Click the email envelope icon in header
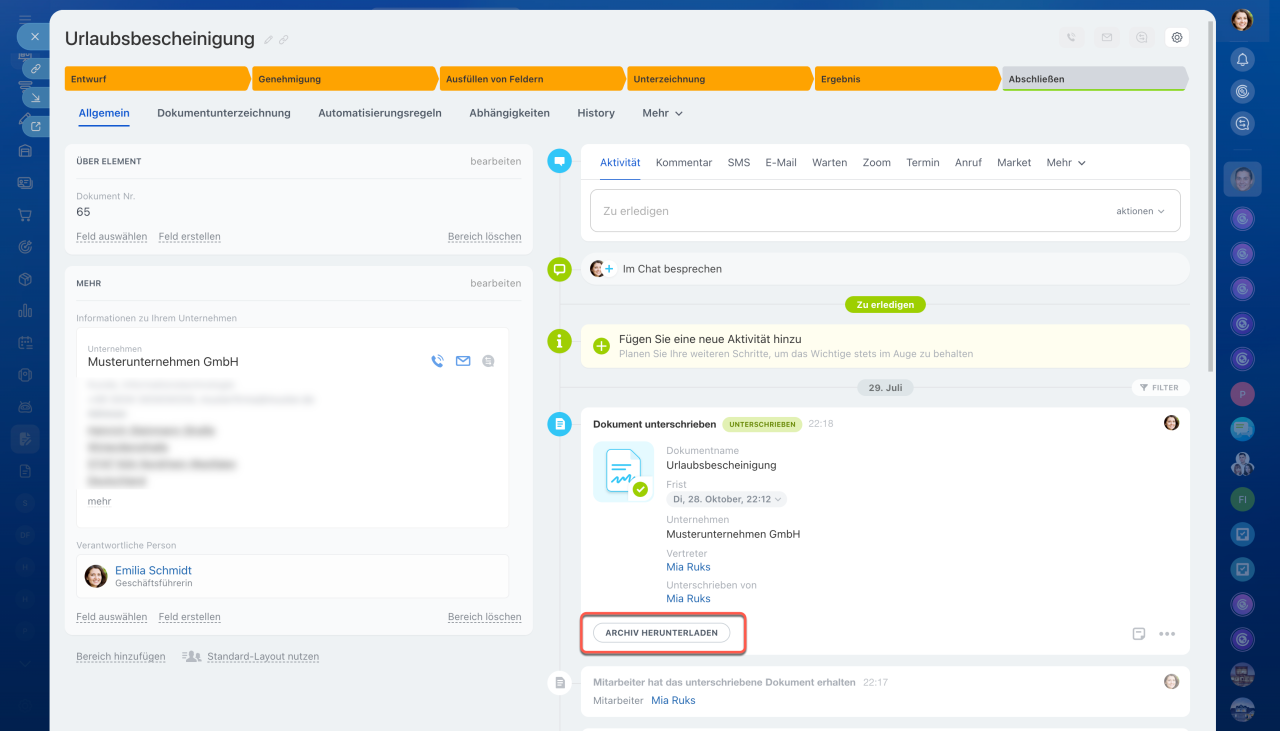1280x731 pixels. point(1106,38)
